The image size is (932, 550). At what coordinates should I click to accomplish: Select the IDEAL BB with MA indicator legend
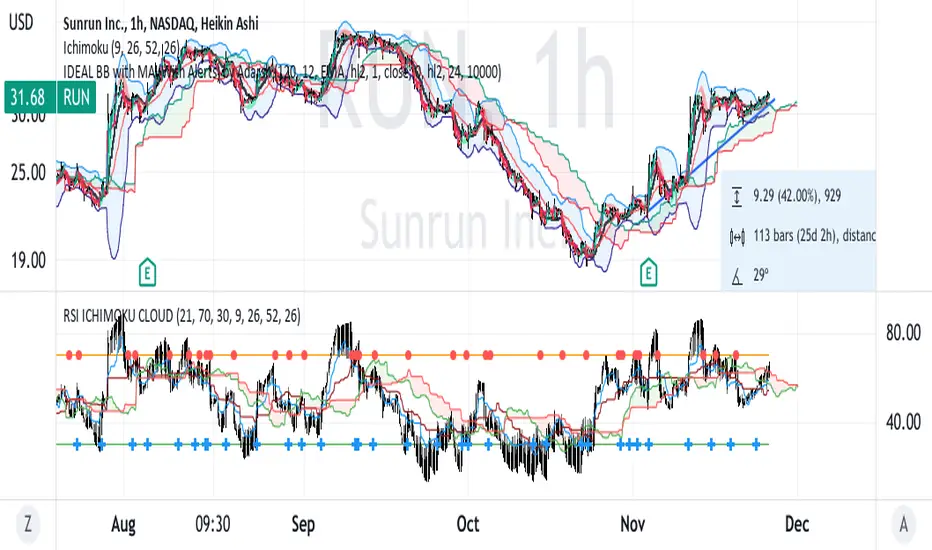(282, 72)
